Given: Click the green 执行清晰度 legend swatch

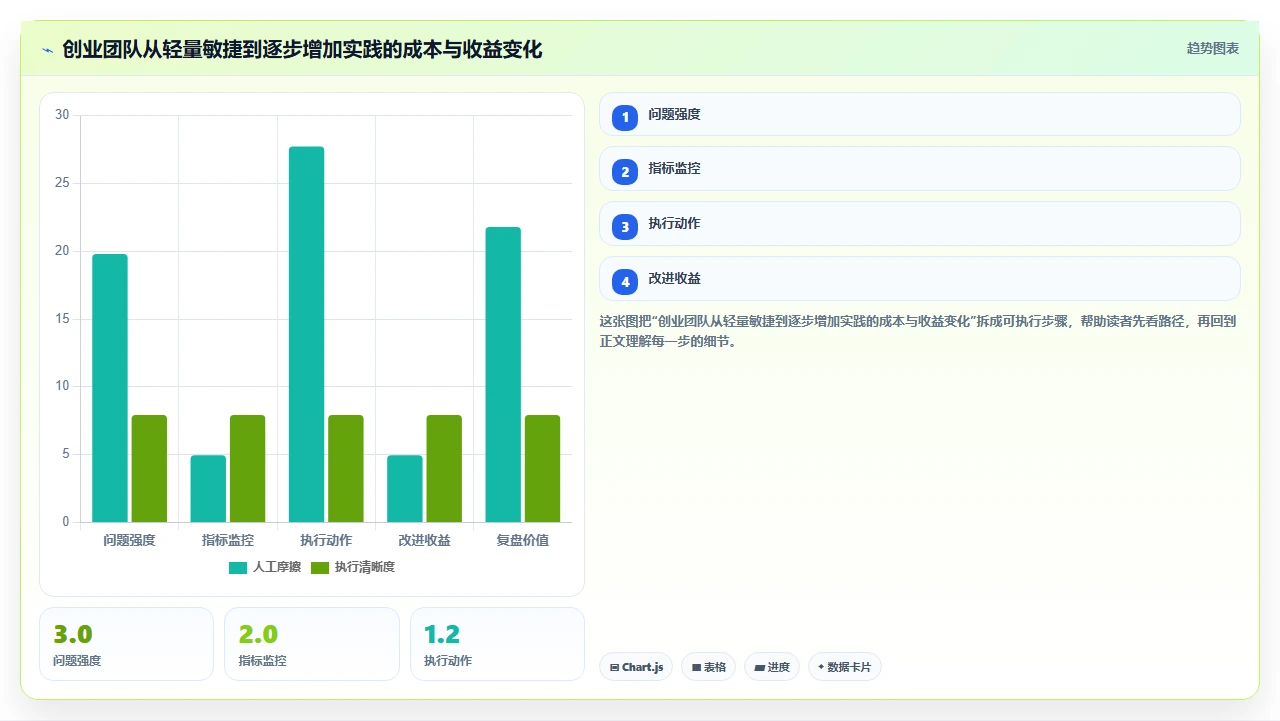Looking at the screenshot, I should [x=320, y=568].
